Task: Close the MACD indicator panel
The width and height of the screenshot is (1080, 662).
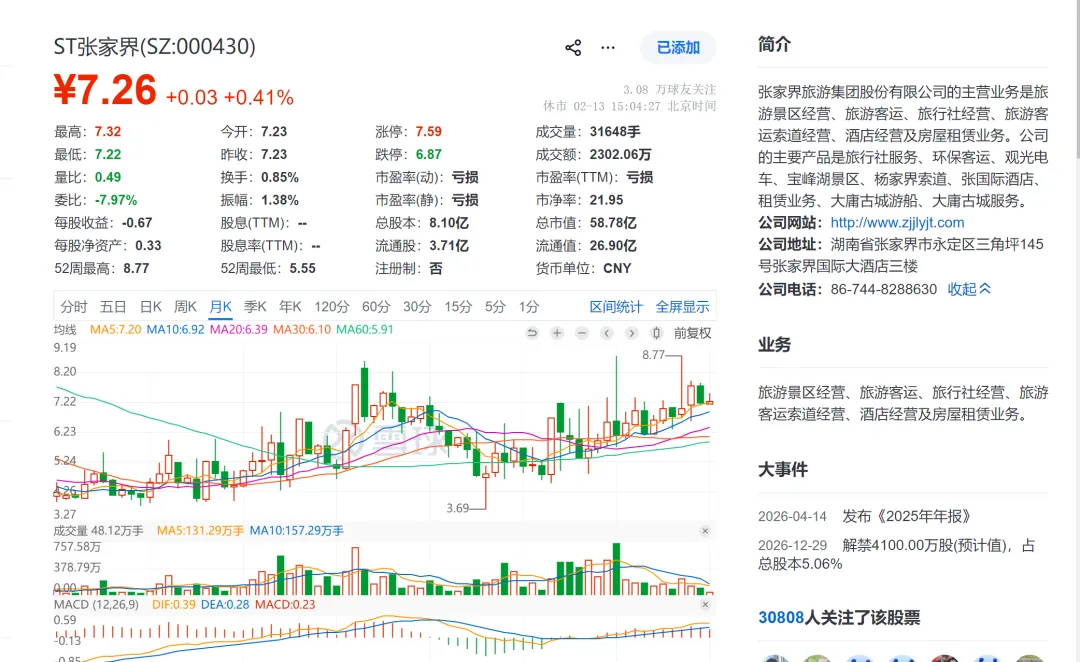Action: pos(705,604)
